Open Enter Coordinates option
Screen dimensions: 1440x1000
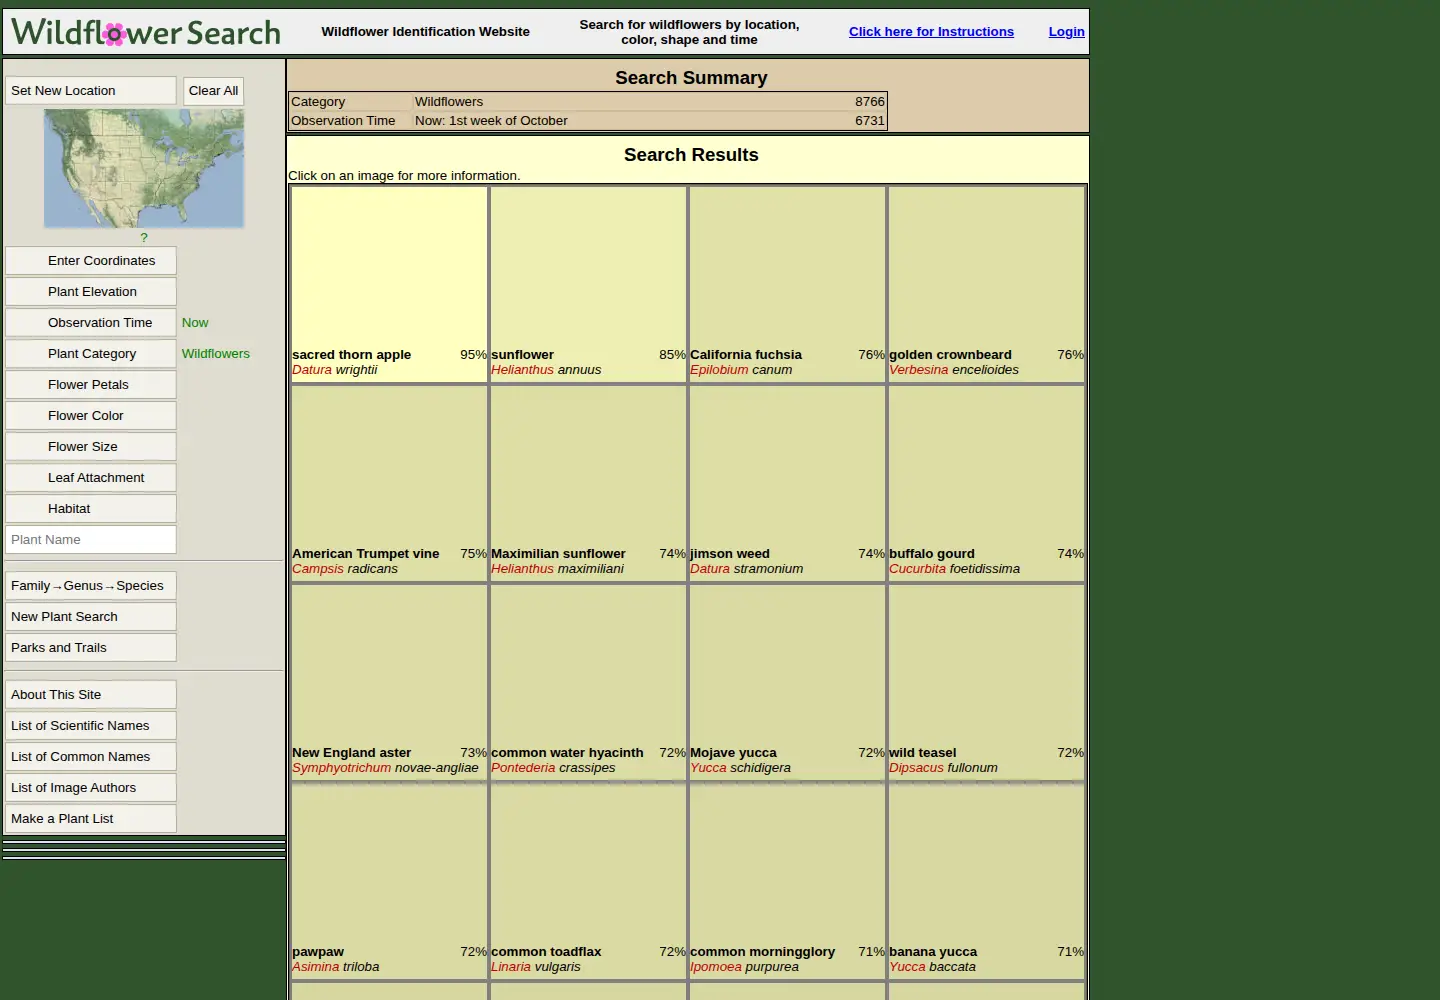(91, 261)
